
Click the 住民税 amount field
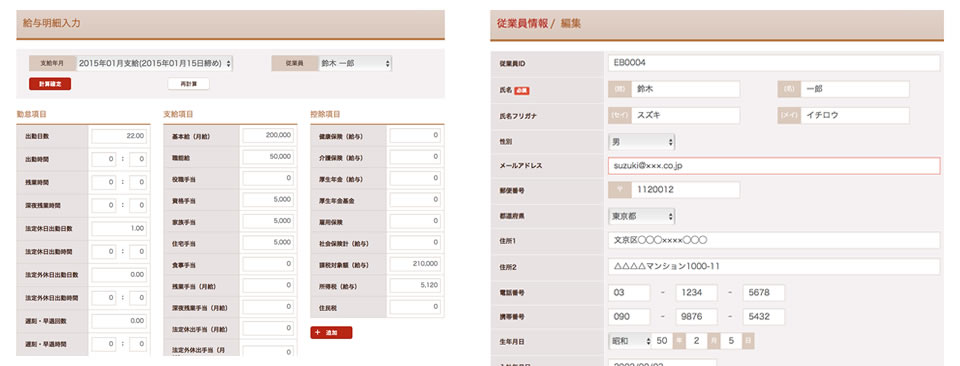(x=415, y=307)
